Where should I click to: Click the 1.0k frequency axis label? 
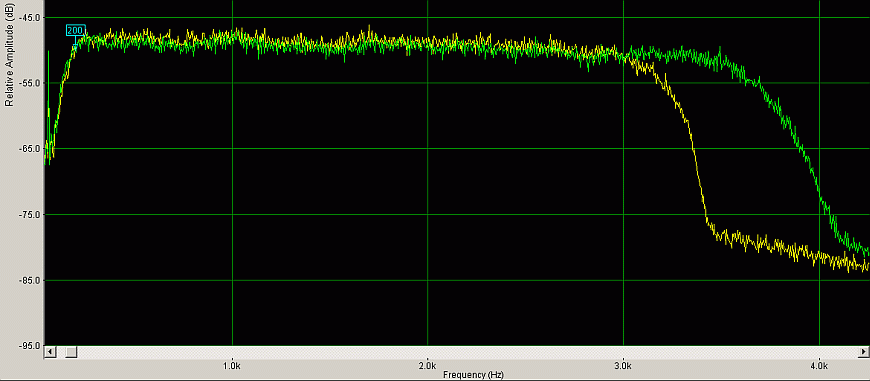(x=231, y=366)
